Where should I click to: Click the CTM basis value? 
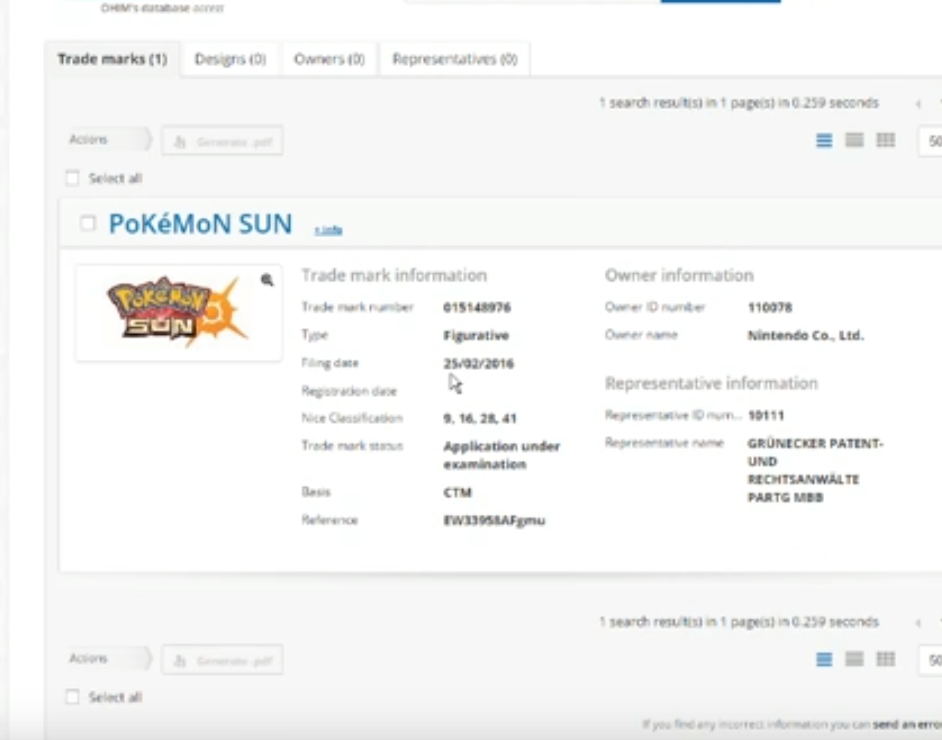[x=457, y=493]
